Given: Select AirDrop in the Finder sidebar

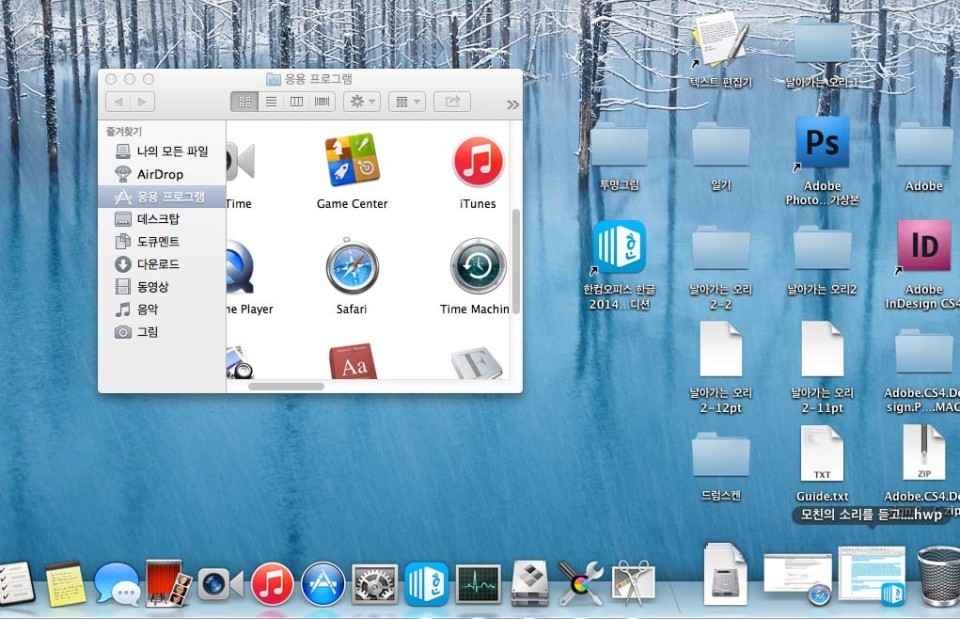Looking at the screenshot, I should (x=159, y=174).
